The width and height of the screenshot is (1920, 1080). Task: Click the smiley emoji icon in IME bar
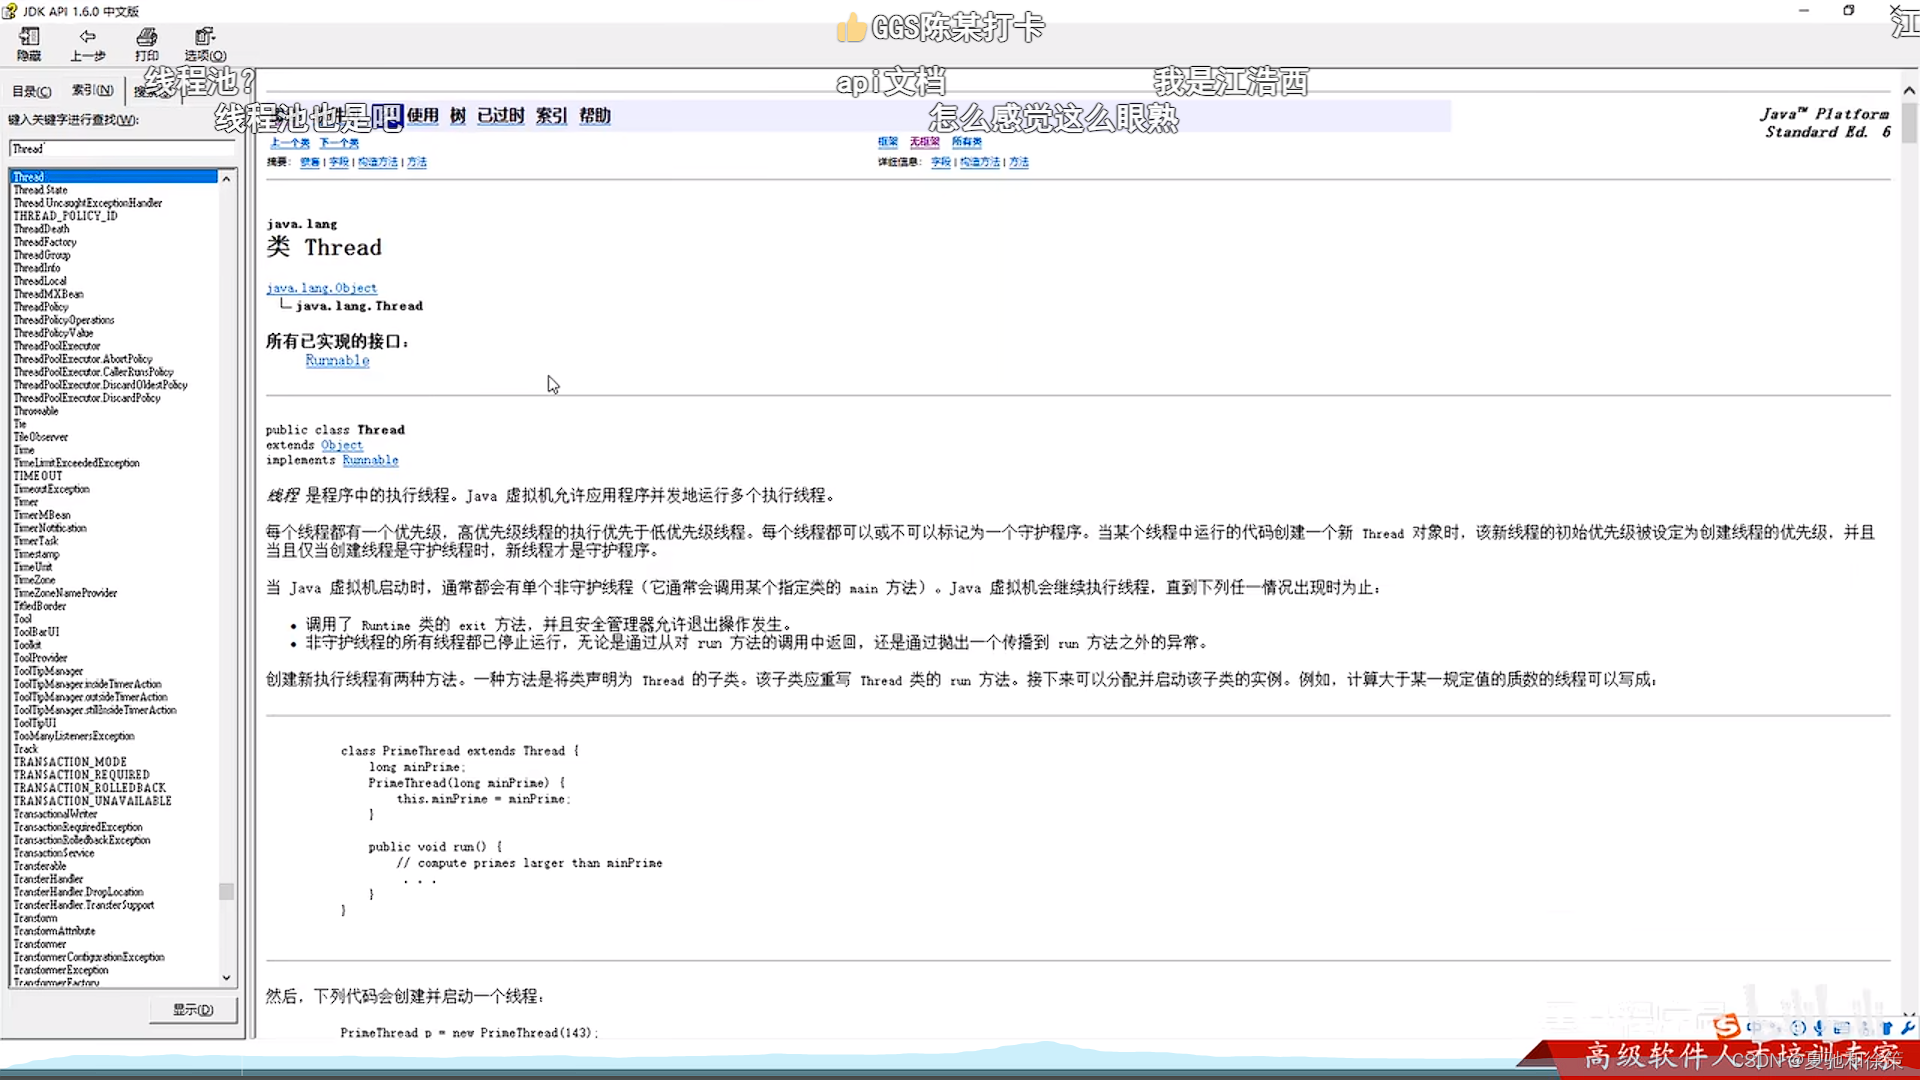pos(1798,1028)
